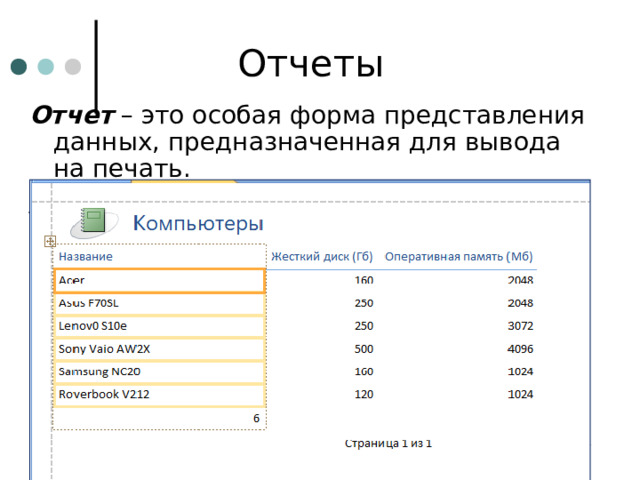Click hard disk value 500 for Sony Vaio
640x480 pixels.
364,349
